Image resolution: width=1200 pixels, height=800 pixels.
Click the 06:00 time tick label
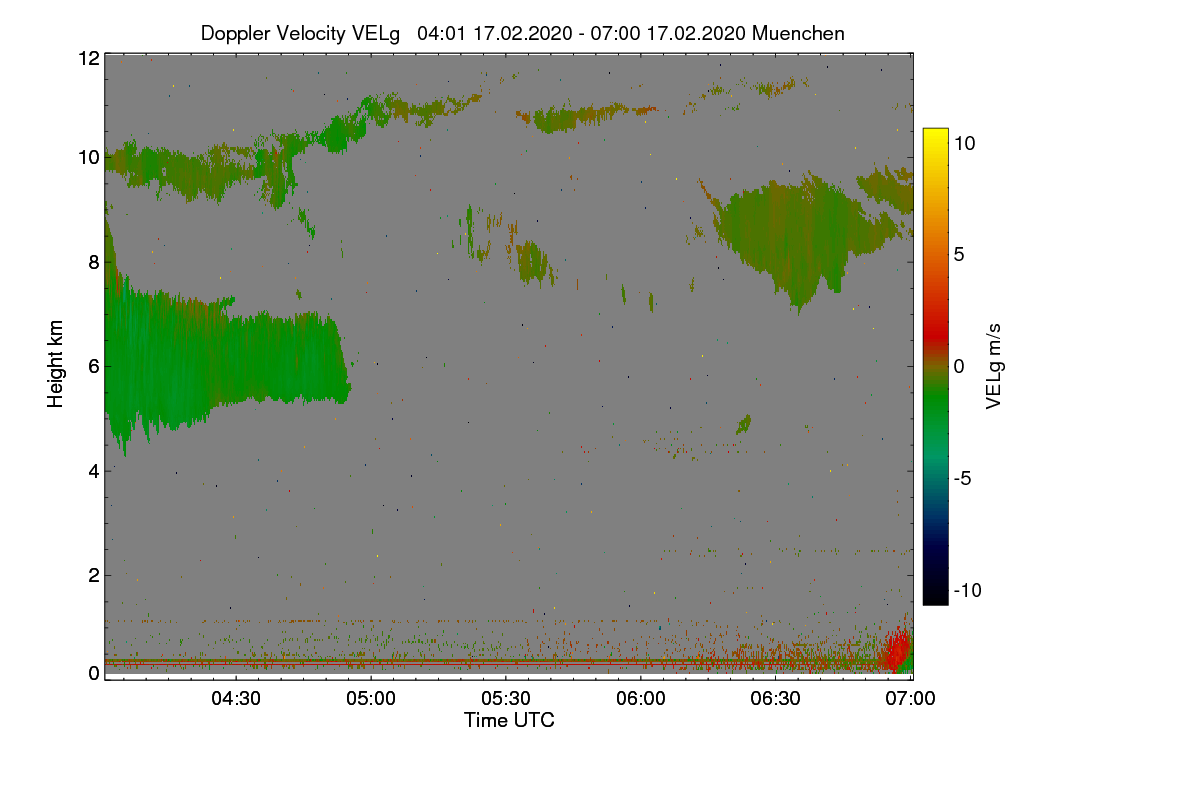point(640,698)
